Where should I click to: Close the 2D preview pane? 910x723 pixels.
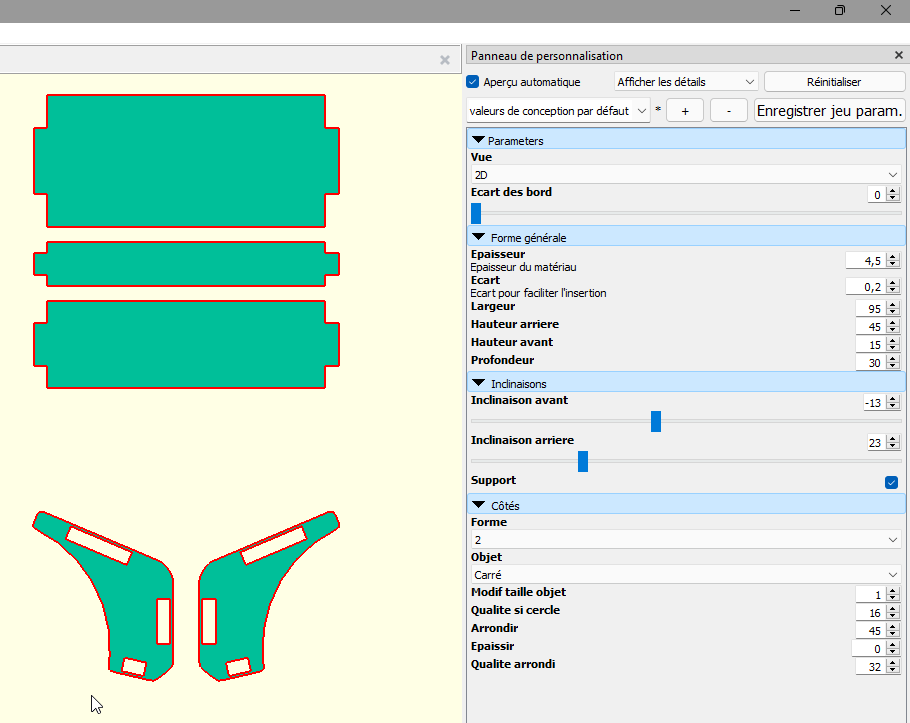445,60
